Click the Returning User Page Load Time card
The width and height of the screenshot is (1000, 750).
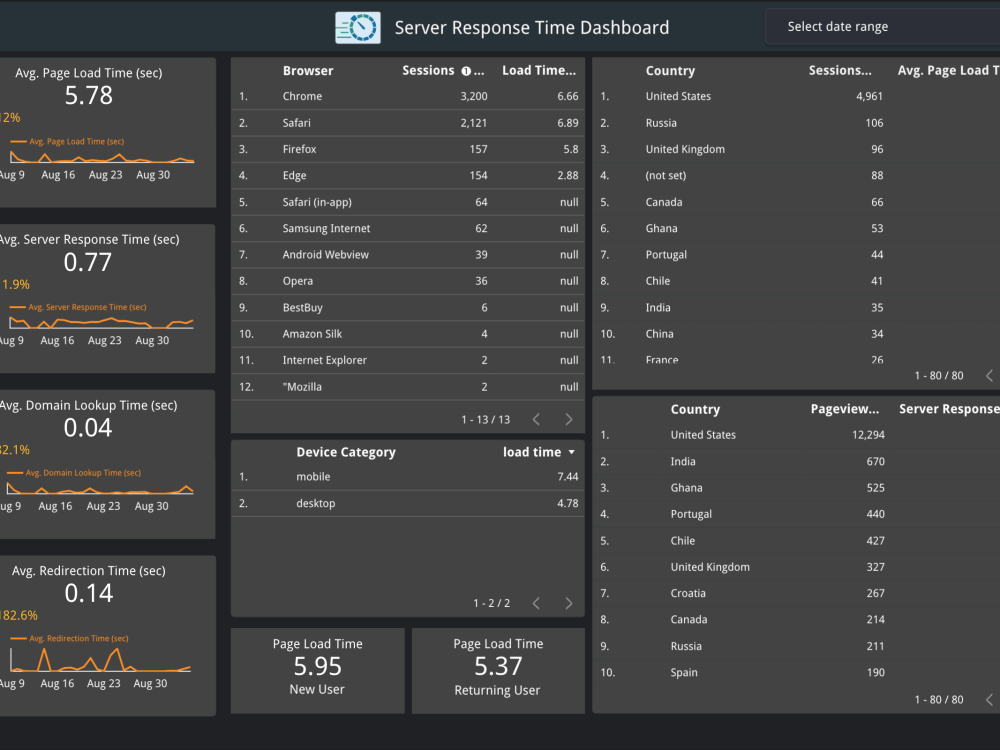[x=498, y=670]
